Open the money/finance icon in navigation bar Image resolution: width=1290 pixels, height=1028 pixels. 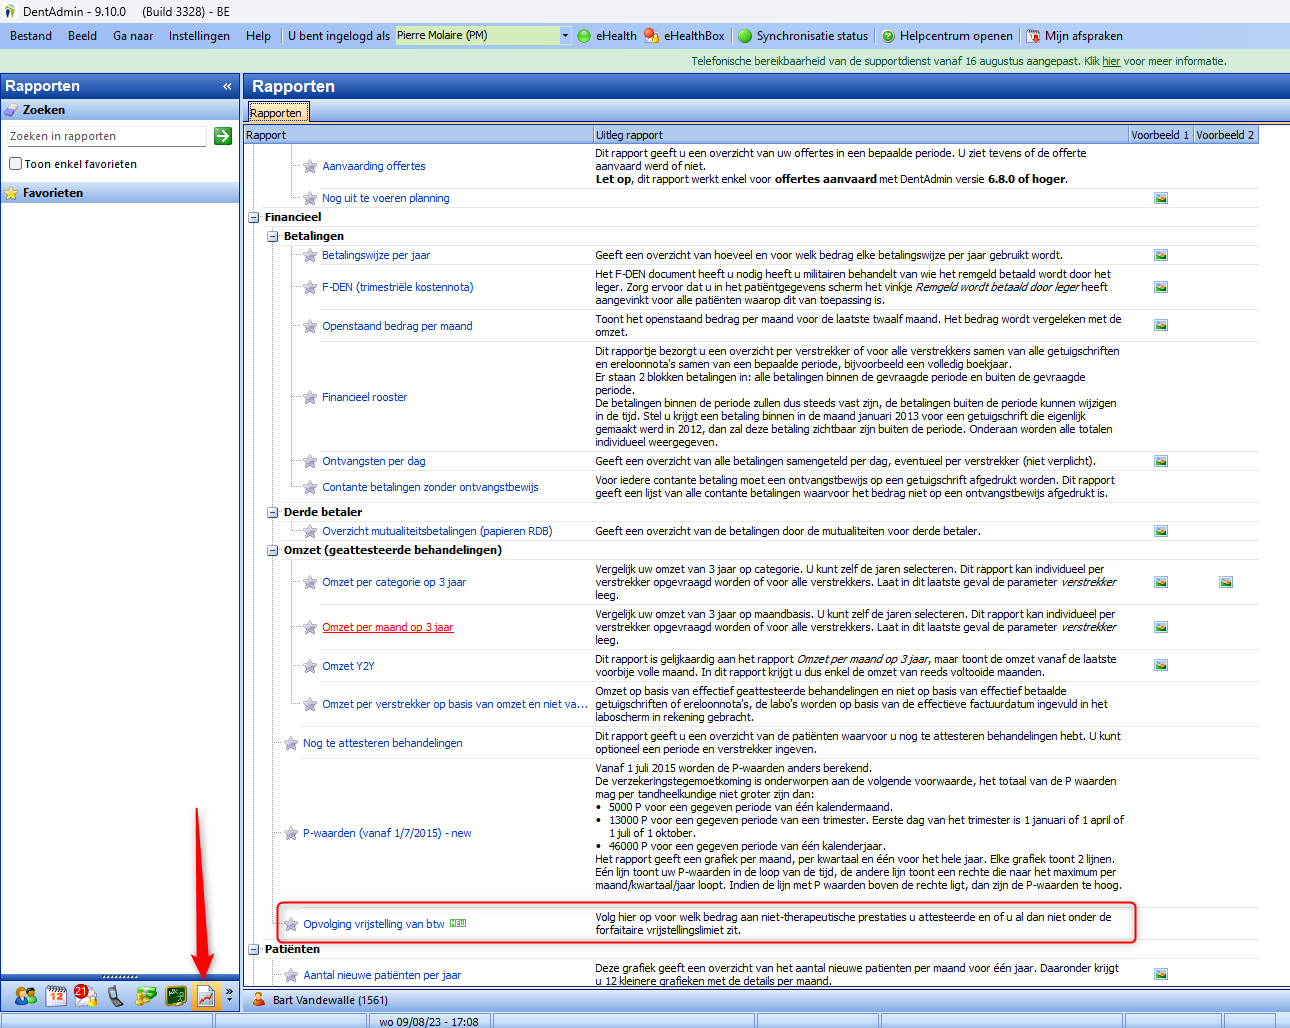(146, 996)
